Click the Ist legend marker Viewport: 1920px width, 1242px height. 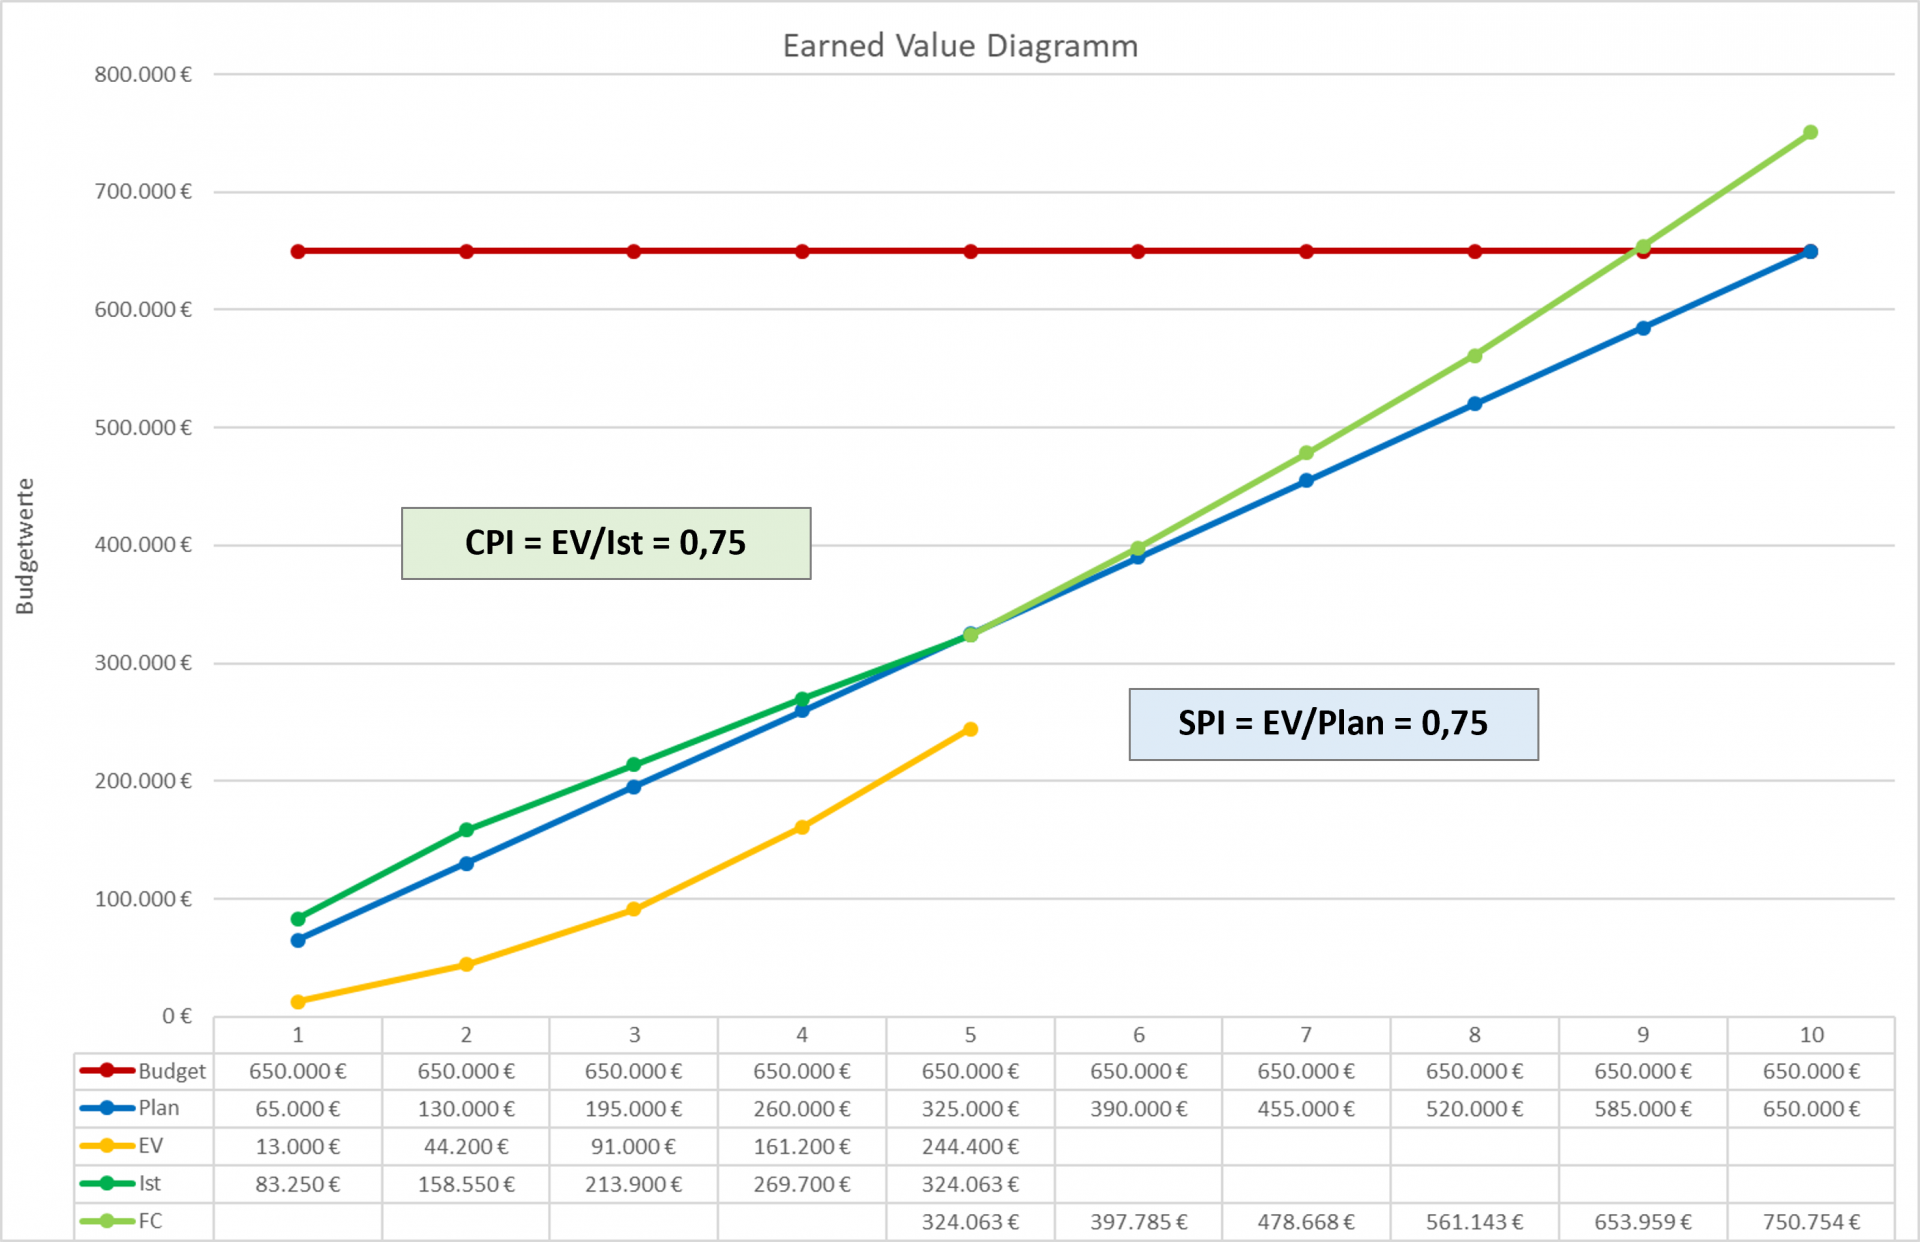tap(107, 1183)
